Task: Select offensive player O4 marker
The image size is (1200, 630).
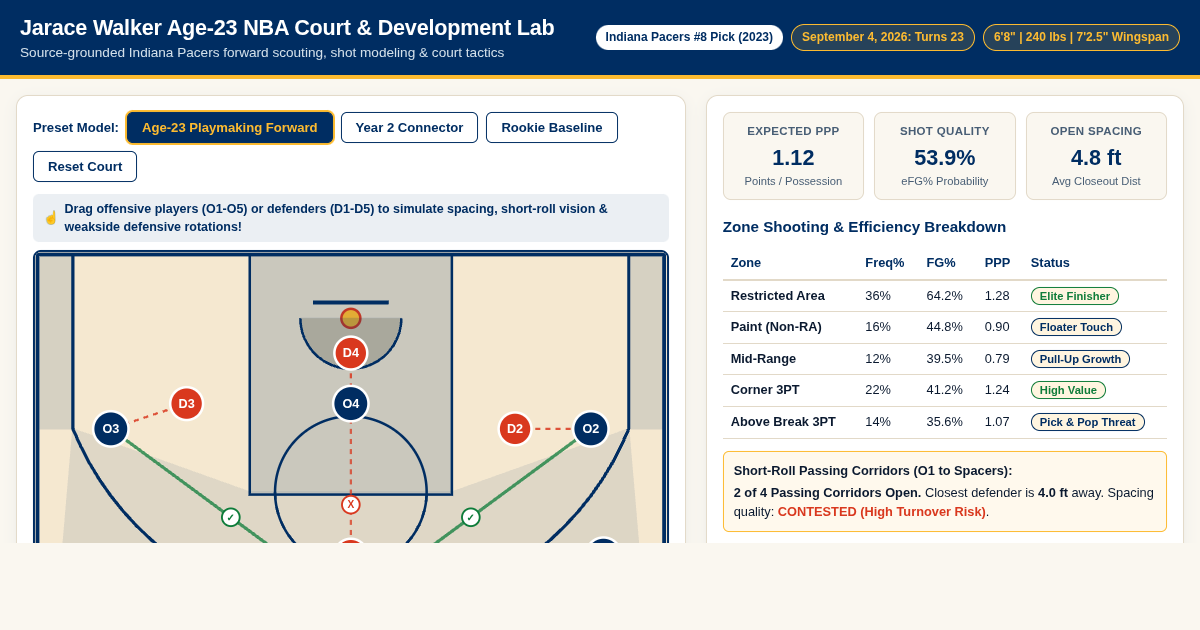Action: point(351,404)
